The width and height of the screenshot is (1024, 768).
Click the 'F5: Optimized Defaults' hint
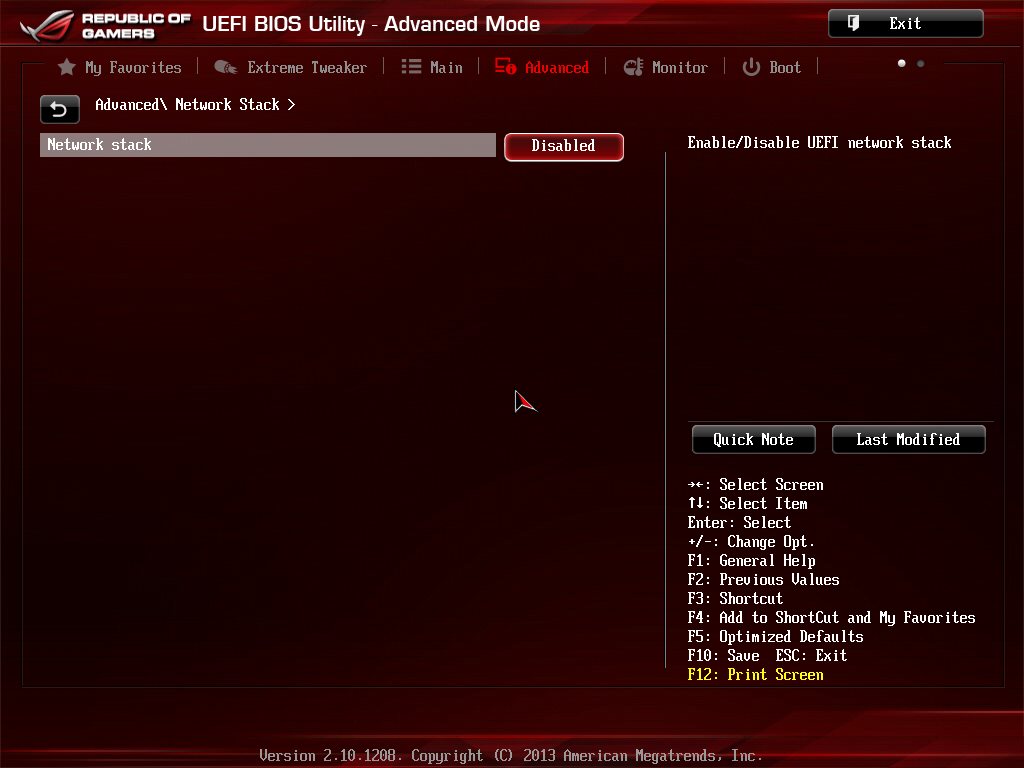point(775,637)
